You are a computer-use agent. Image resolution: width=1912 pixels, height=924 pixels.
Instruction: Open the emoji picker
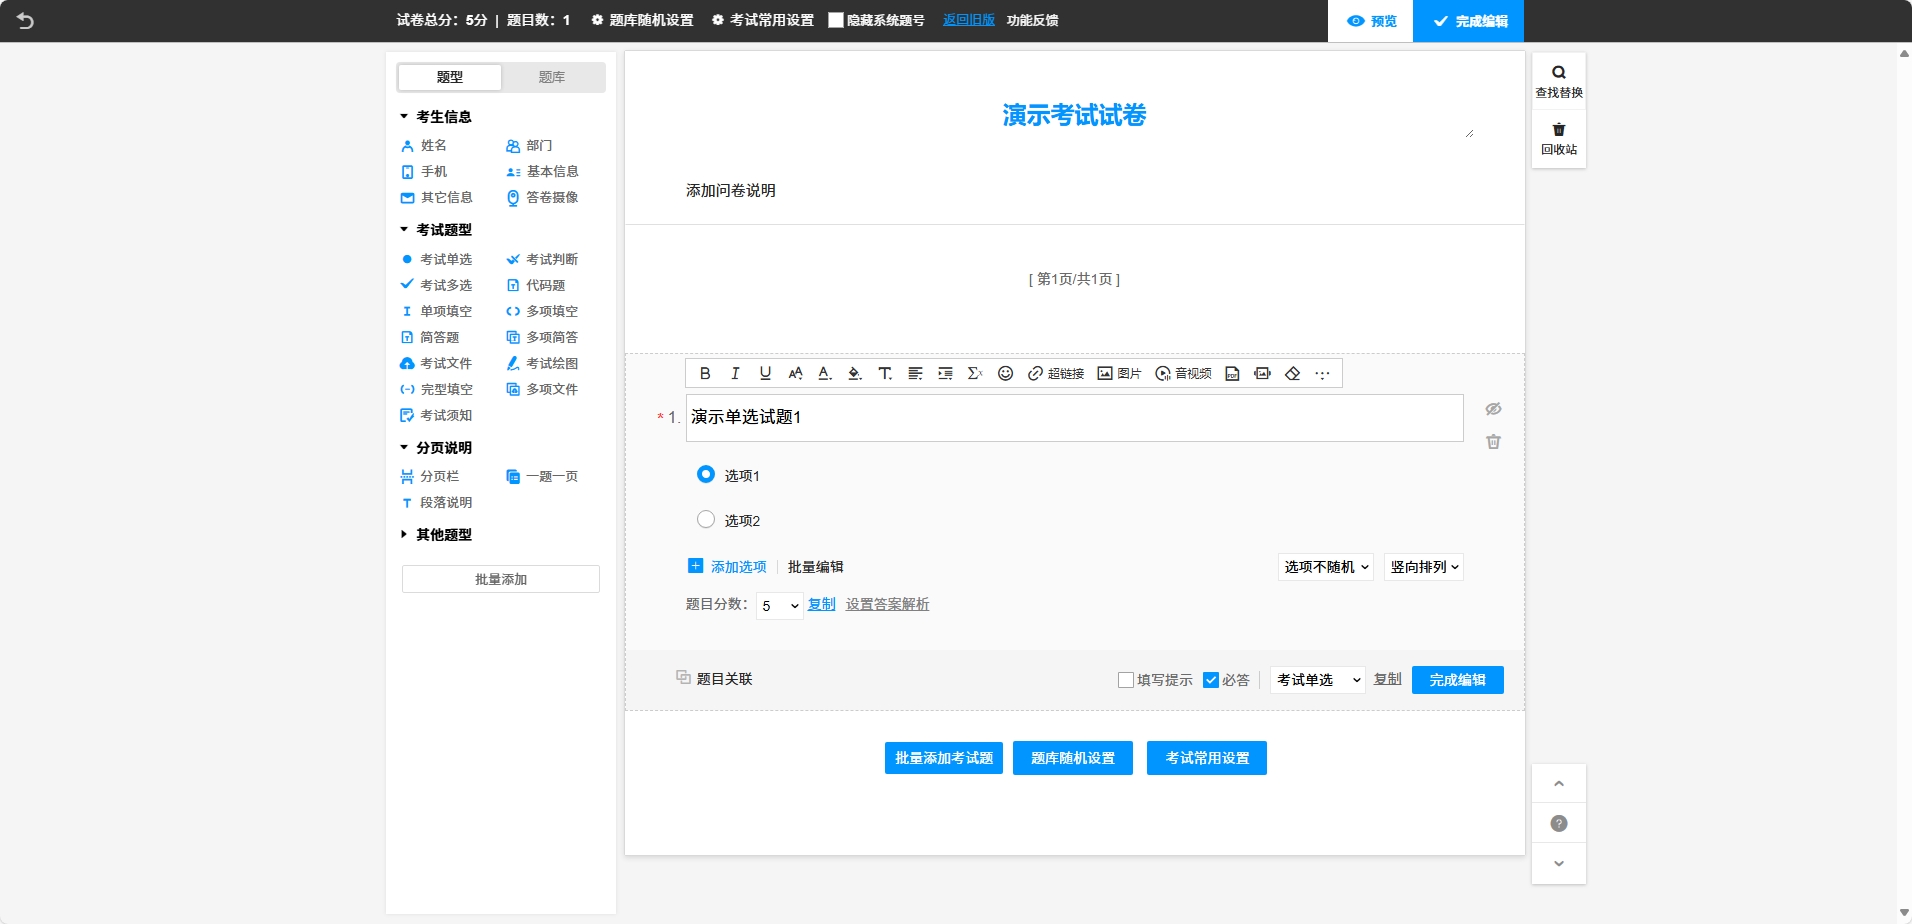pos(1005,373)
